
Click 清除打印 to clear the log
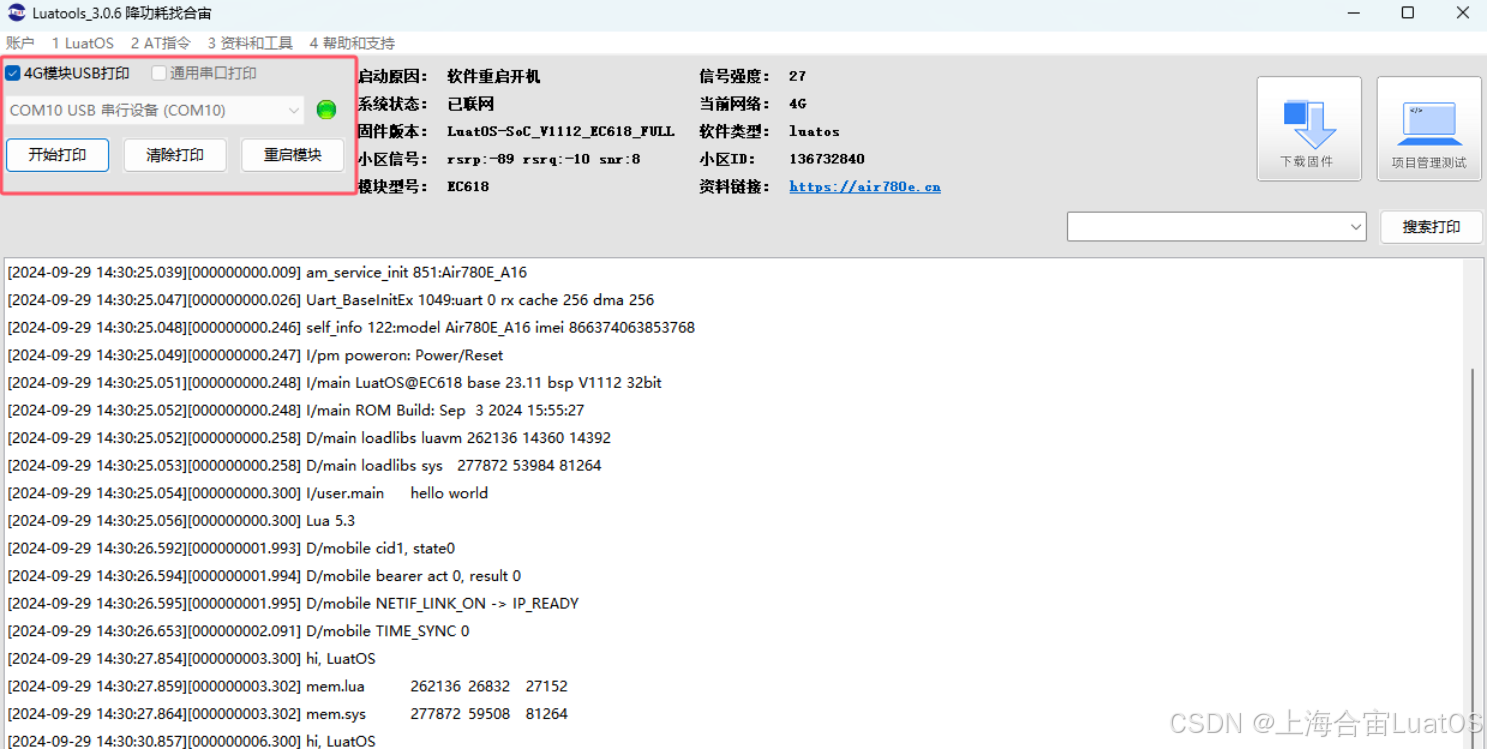coord(175,155)
